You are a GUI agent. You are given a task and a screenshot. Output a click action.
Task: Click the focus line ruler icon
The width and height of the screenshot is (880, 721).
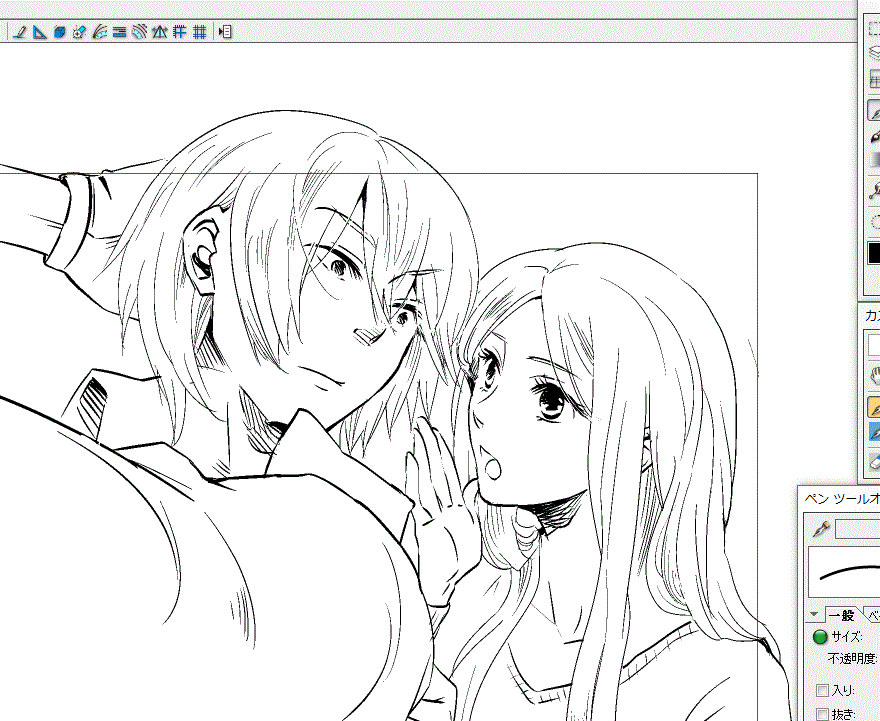pos(79,32)
